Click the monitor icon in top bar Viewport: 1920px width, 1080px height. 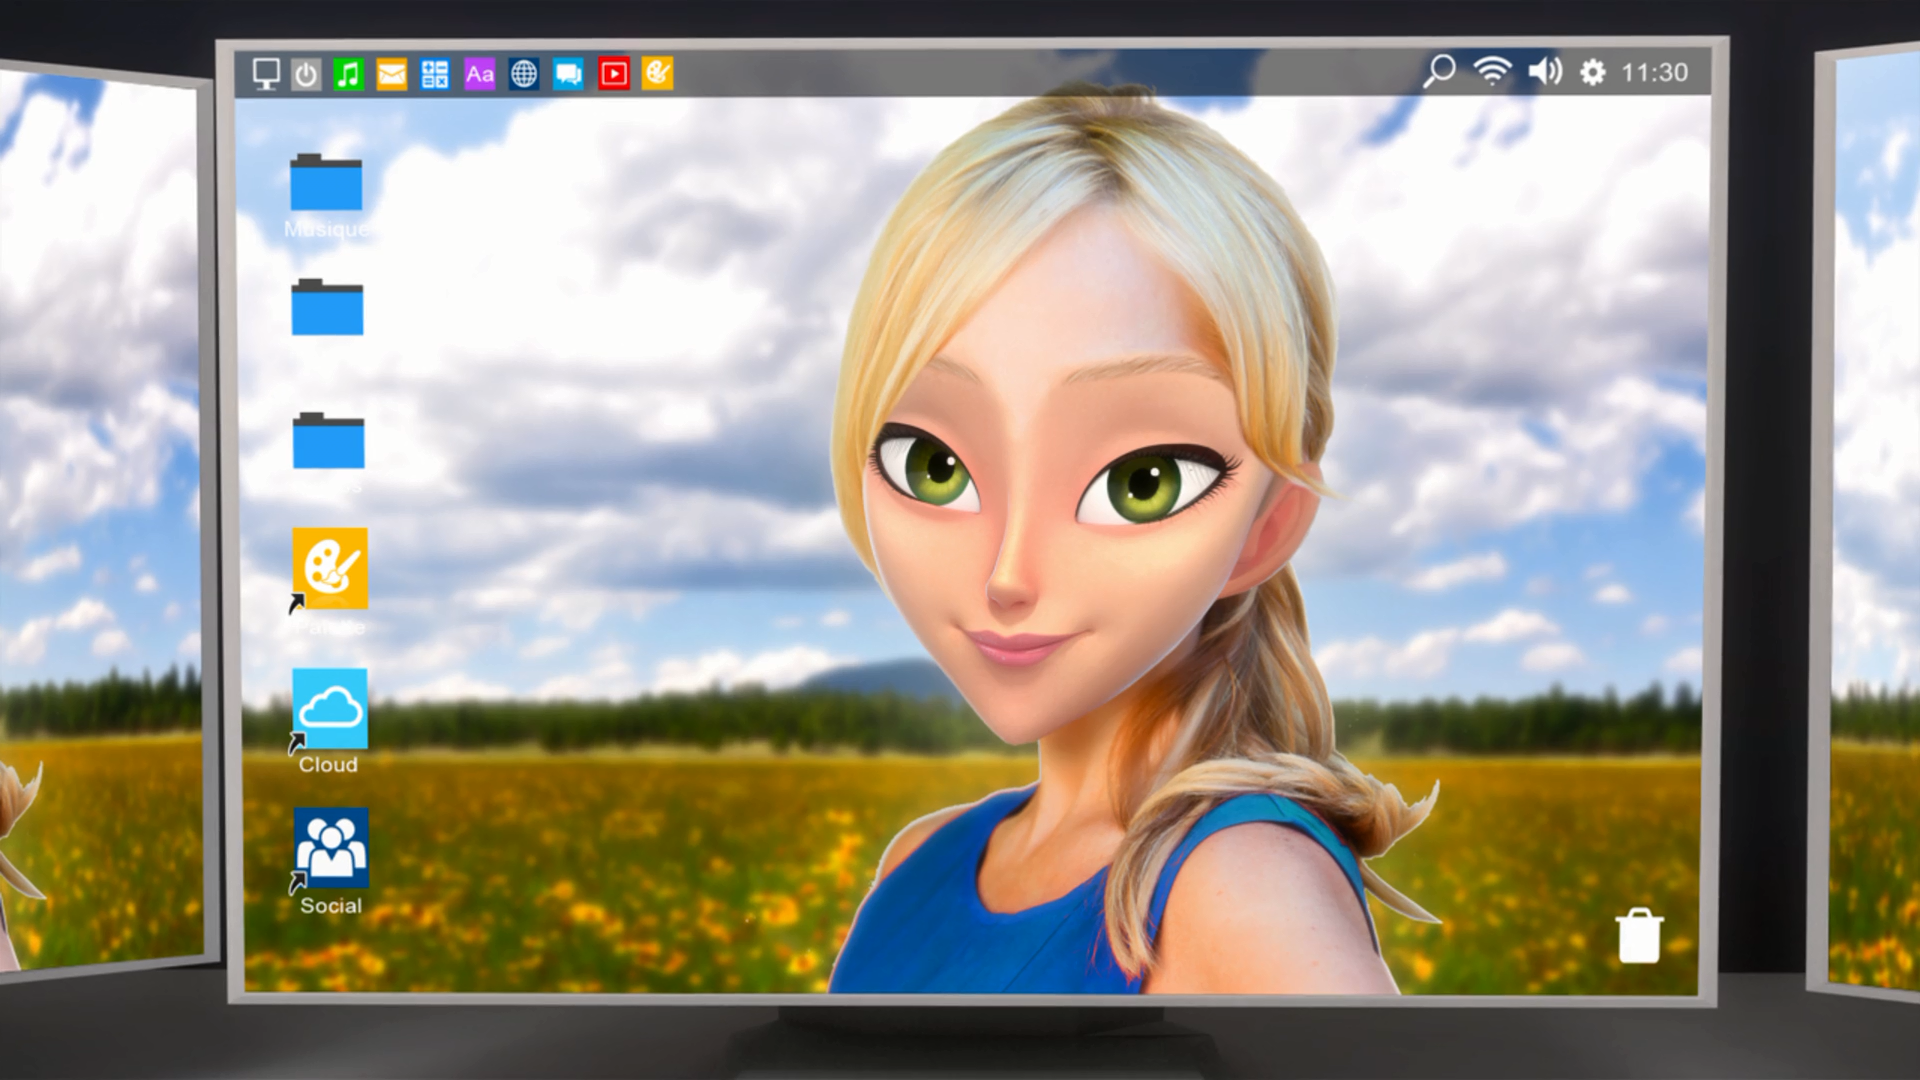(266, 74)
